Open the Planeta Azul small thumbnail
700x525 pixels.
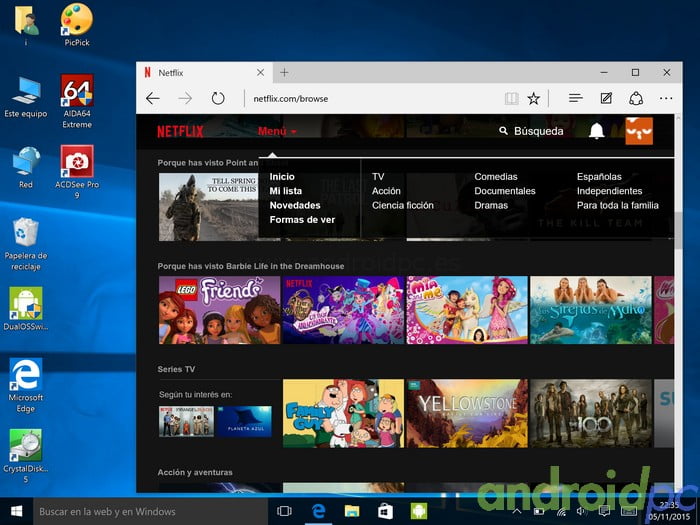(244, 421)
